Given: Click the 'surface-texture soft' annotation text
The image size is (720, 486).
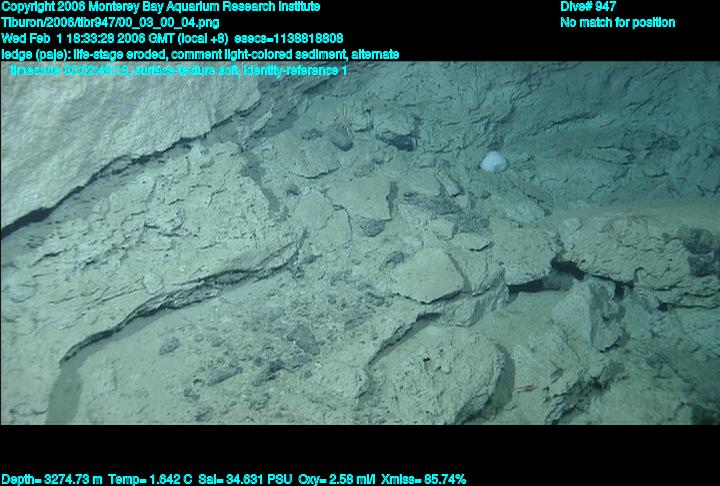Looking at the screenshot, I should [x=186, y=71].
